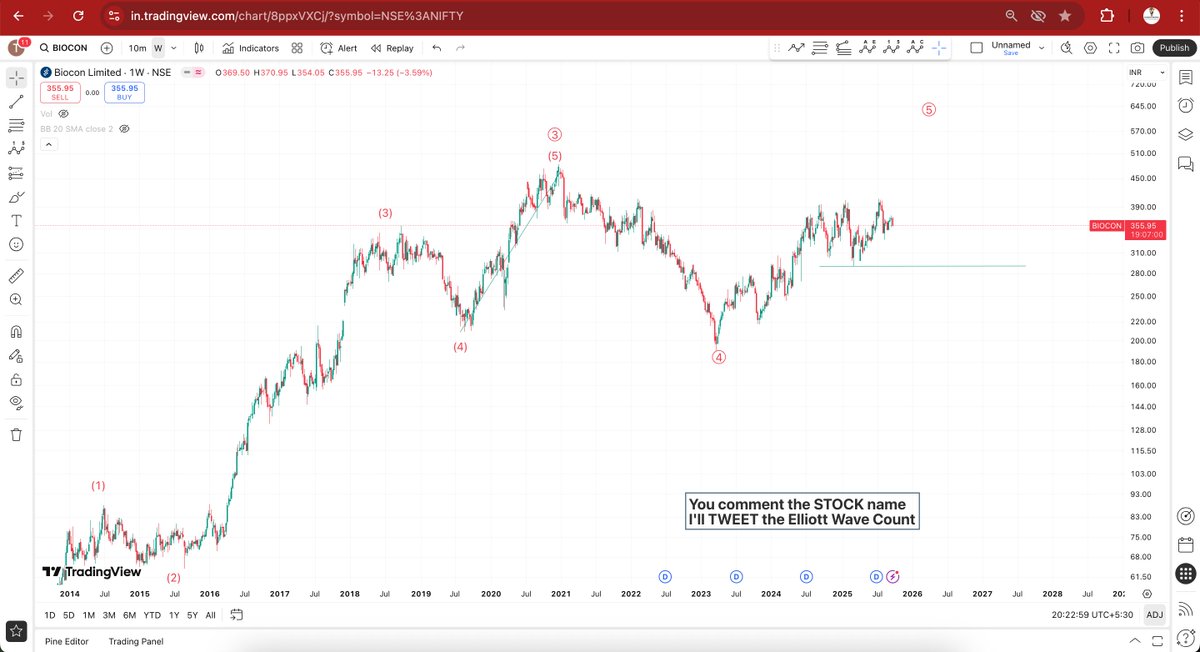Open the candlestick chart style menu
This screenshot has width=1200, height=652.
click(199, 48)
